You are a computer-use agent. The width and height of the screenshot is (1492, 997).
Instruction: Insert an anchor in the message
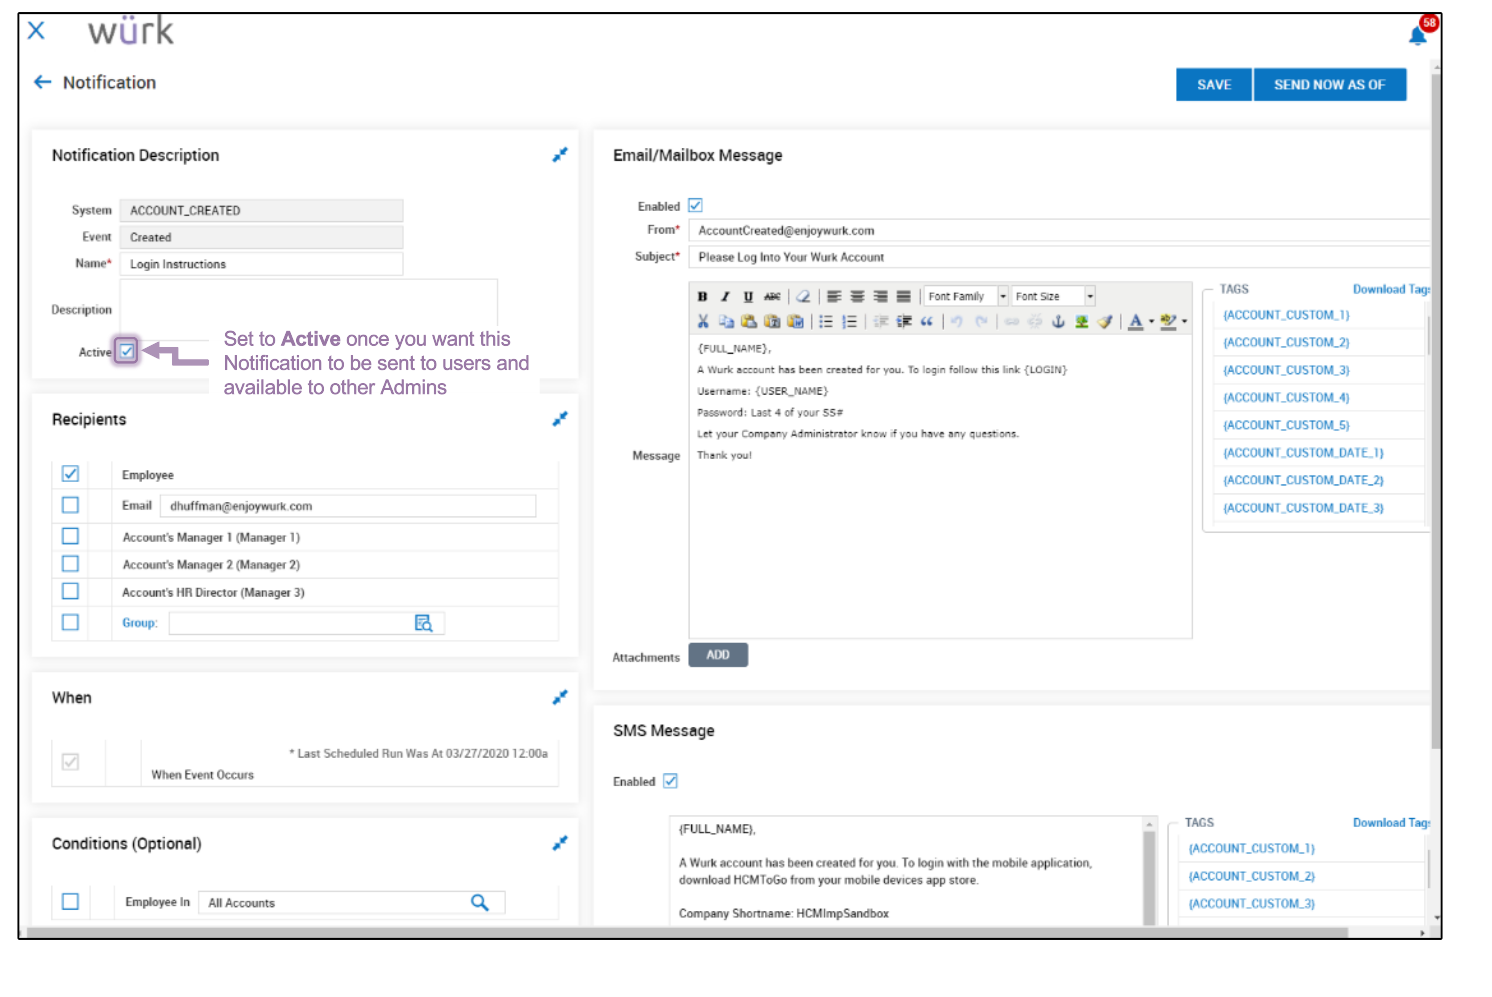click(x=1058, y=321)
